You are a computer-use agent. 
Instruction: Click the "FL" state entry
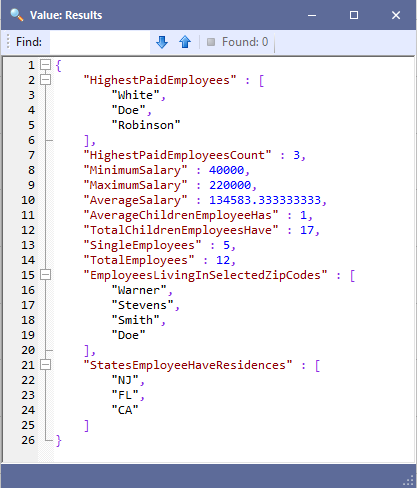(125, 395)
